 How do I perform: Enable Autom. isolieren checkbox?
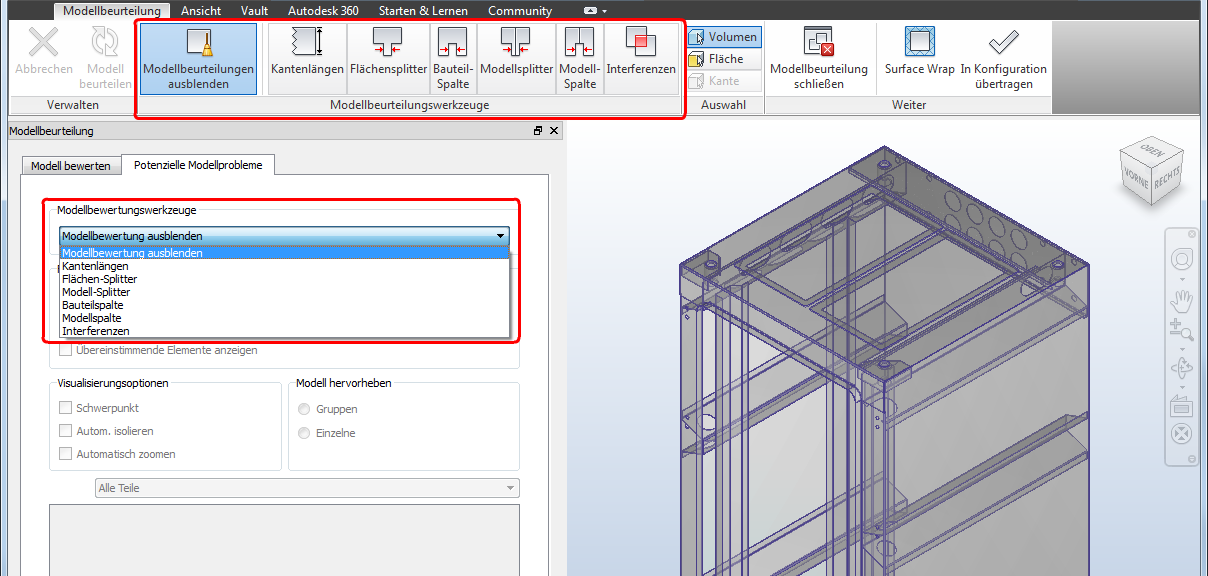pos(66,431)
